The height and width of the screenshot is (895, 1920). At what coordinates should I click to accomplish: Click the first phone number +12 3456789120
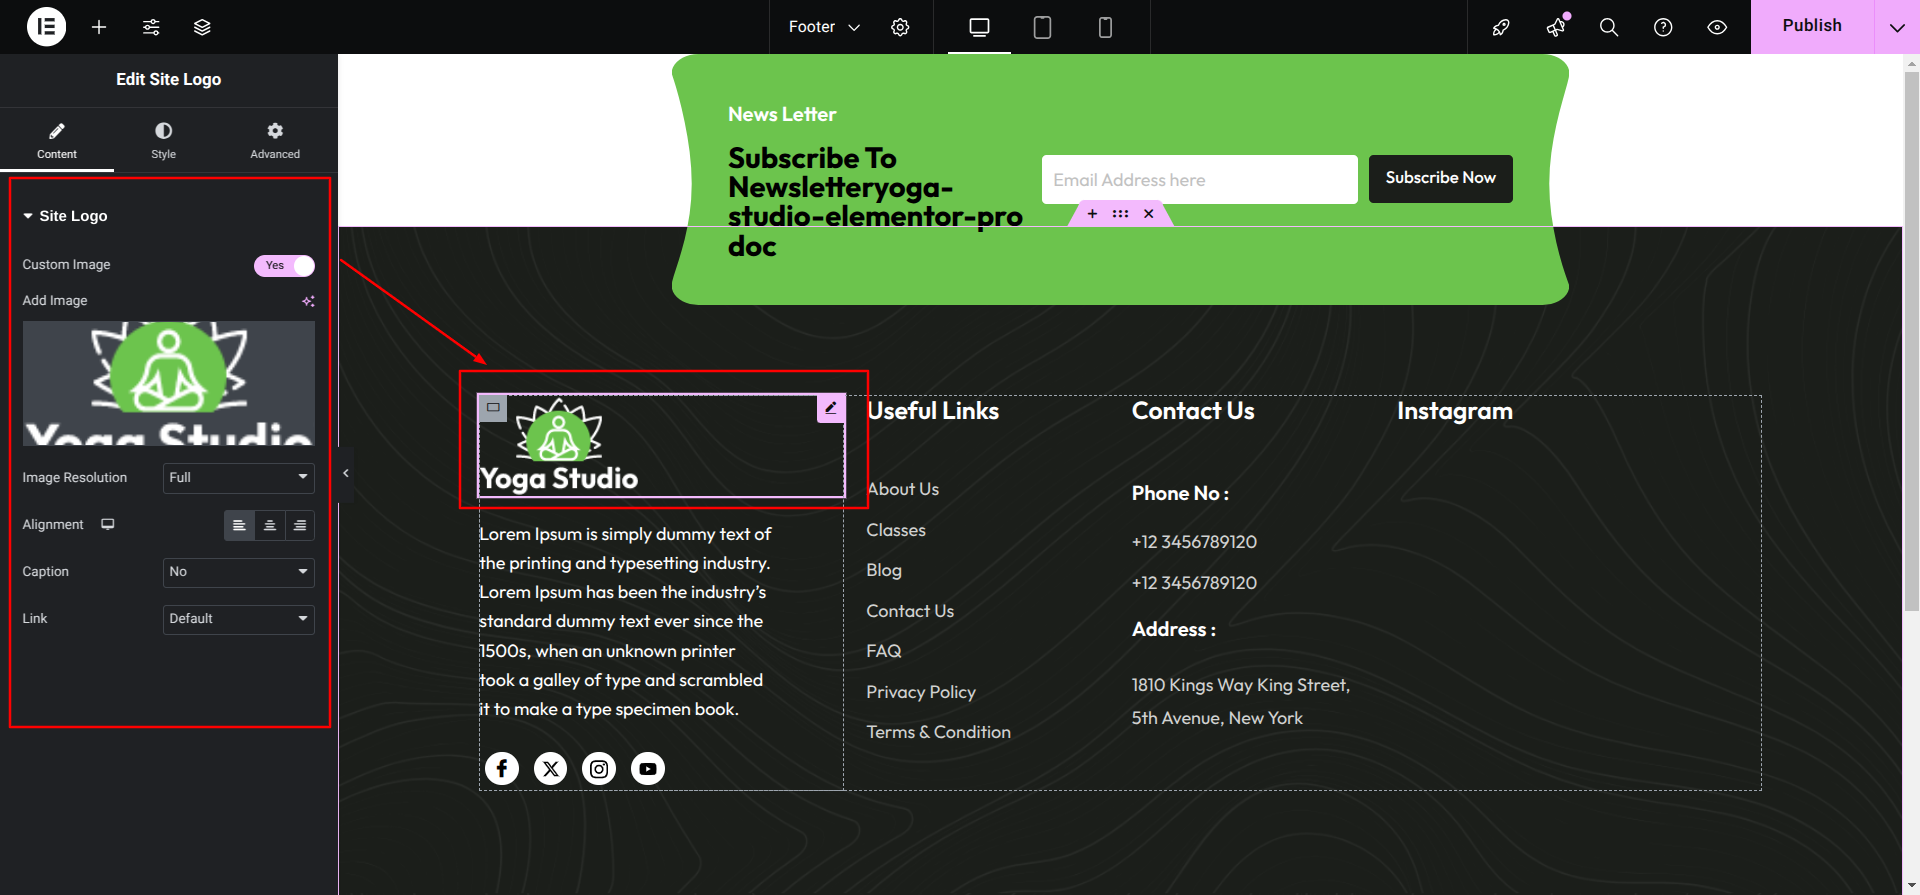[x=1194, y=542]
